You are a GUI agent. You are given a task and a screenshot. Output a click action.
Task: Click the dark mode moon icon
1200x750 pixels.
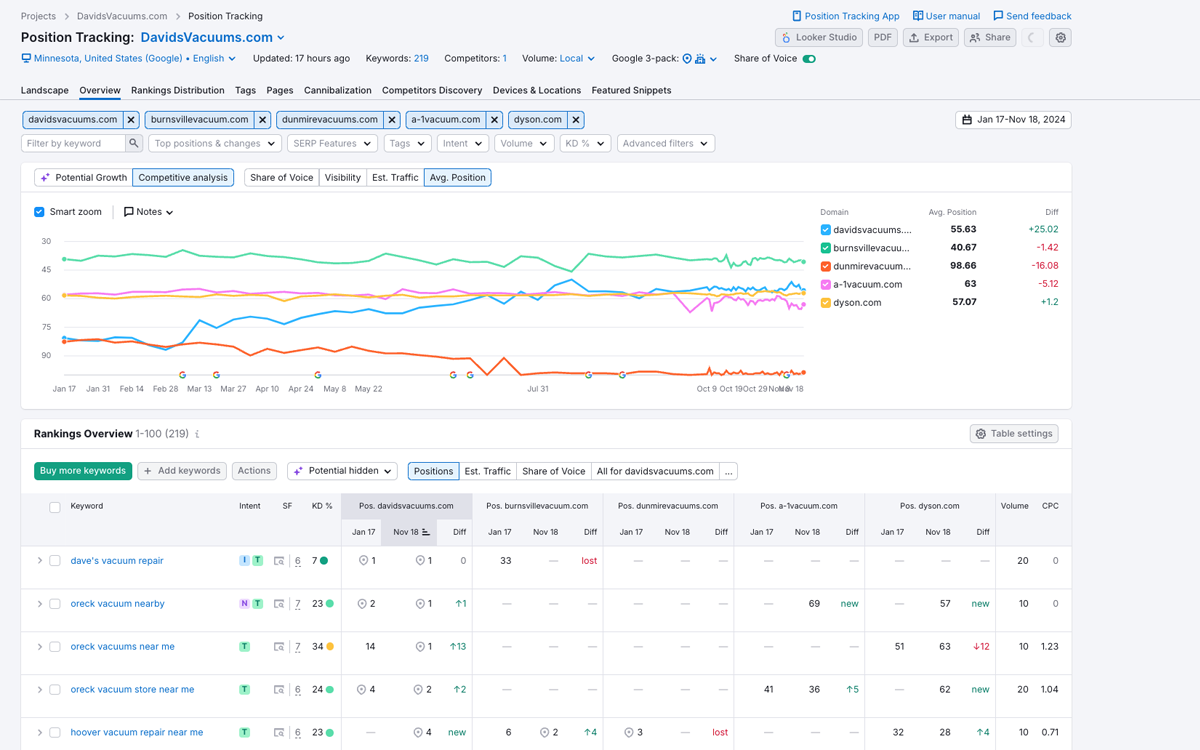(x=1032, y=37)
